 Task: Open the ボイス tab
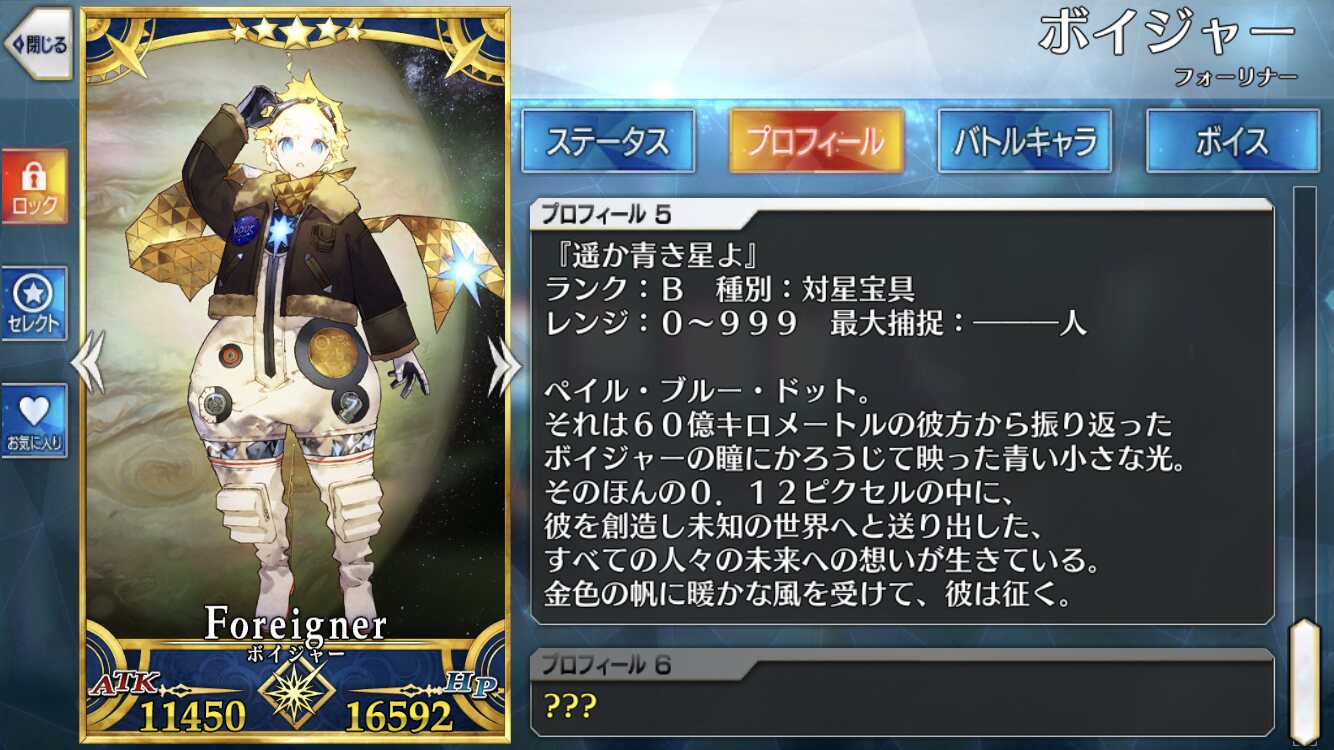point(1232,141)
